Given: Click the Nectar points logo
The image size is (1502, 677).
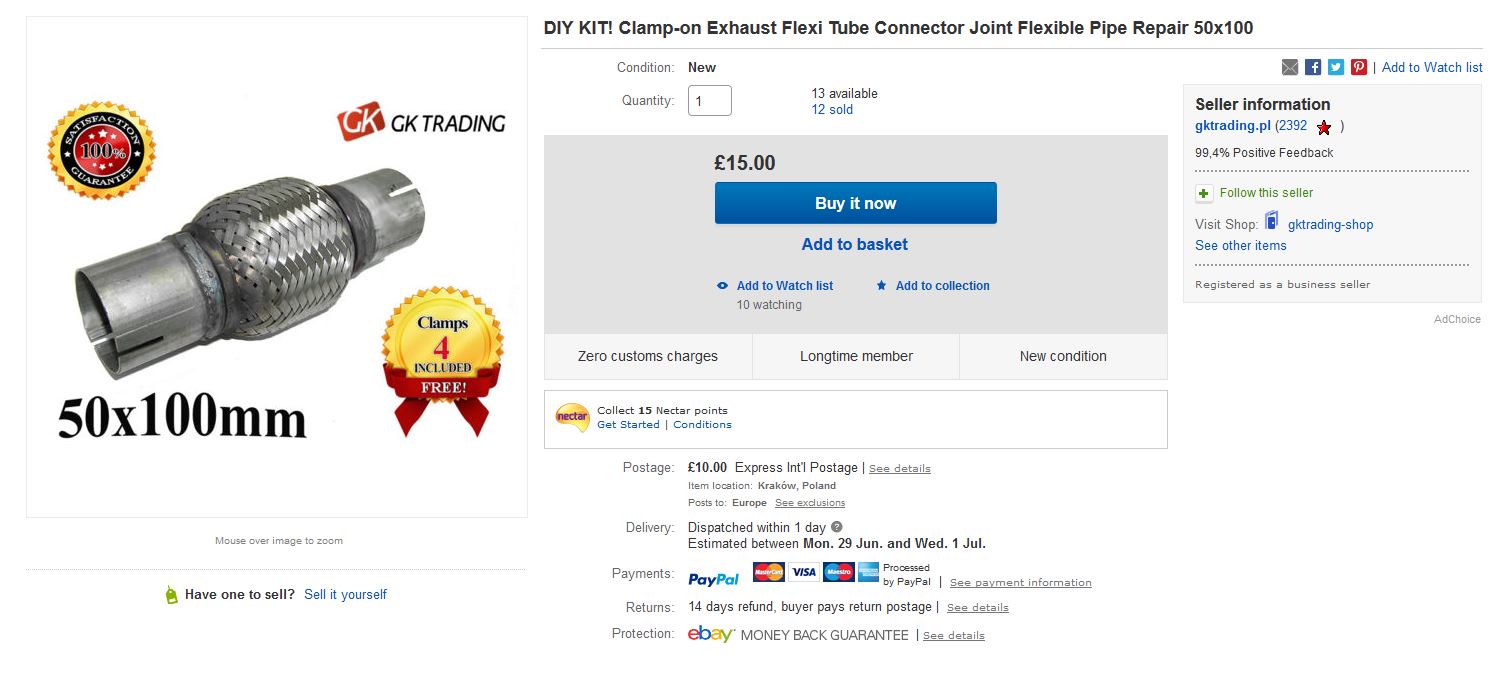Looking at the screenshot, I should tap(572, 416).
